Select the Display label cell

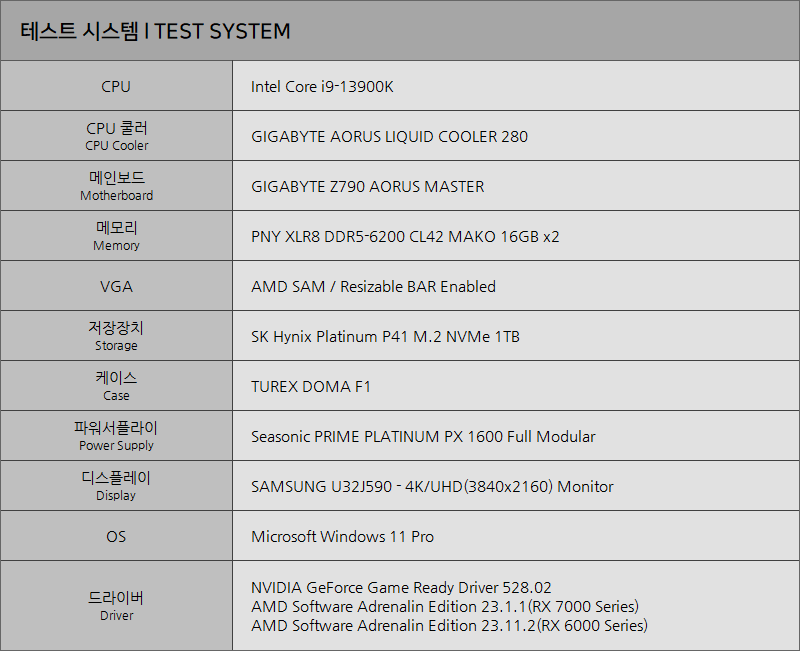[x=116, y=486]
